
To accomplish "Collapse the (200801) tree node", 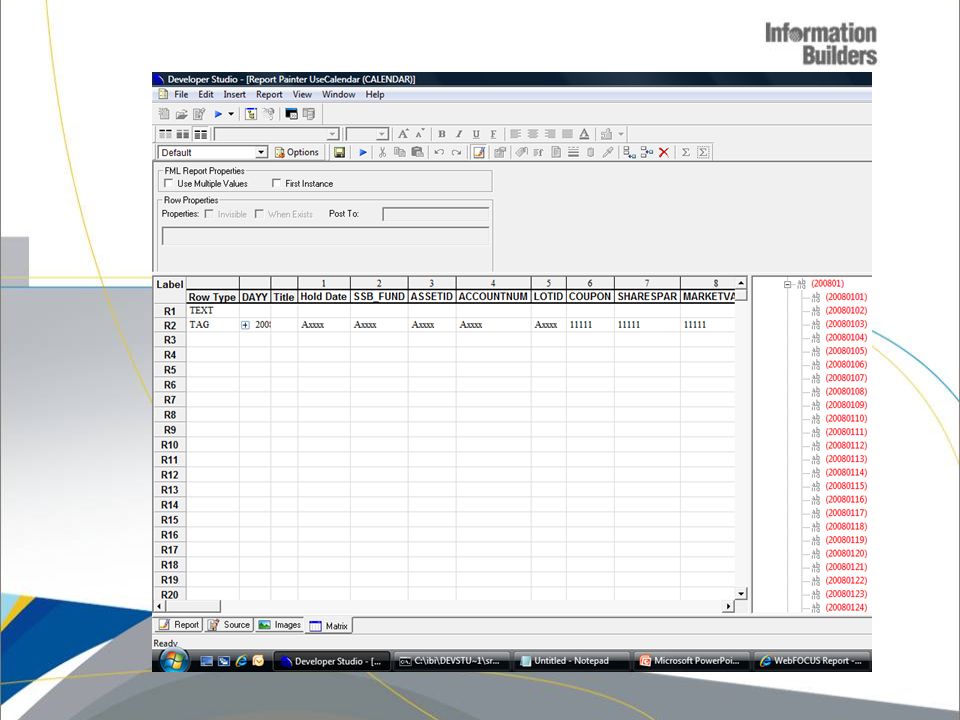I will coord(787,283).
